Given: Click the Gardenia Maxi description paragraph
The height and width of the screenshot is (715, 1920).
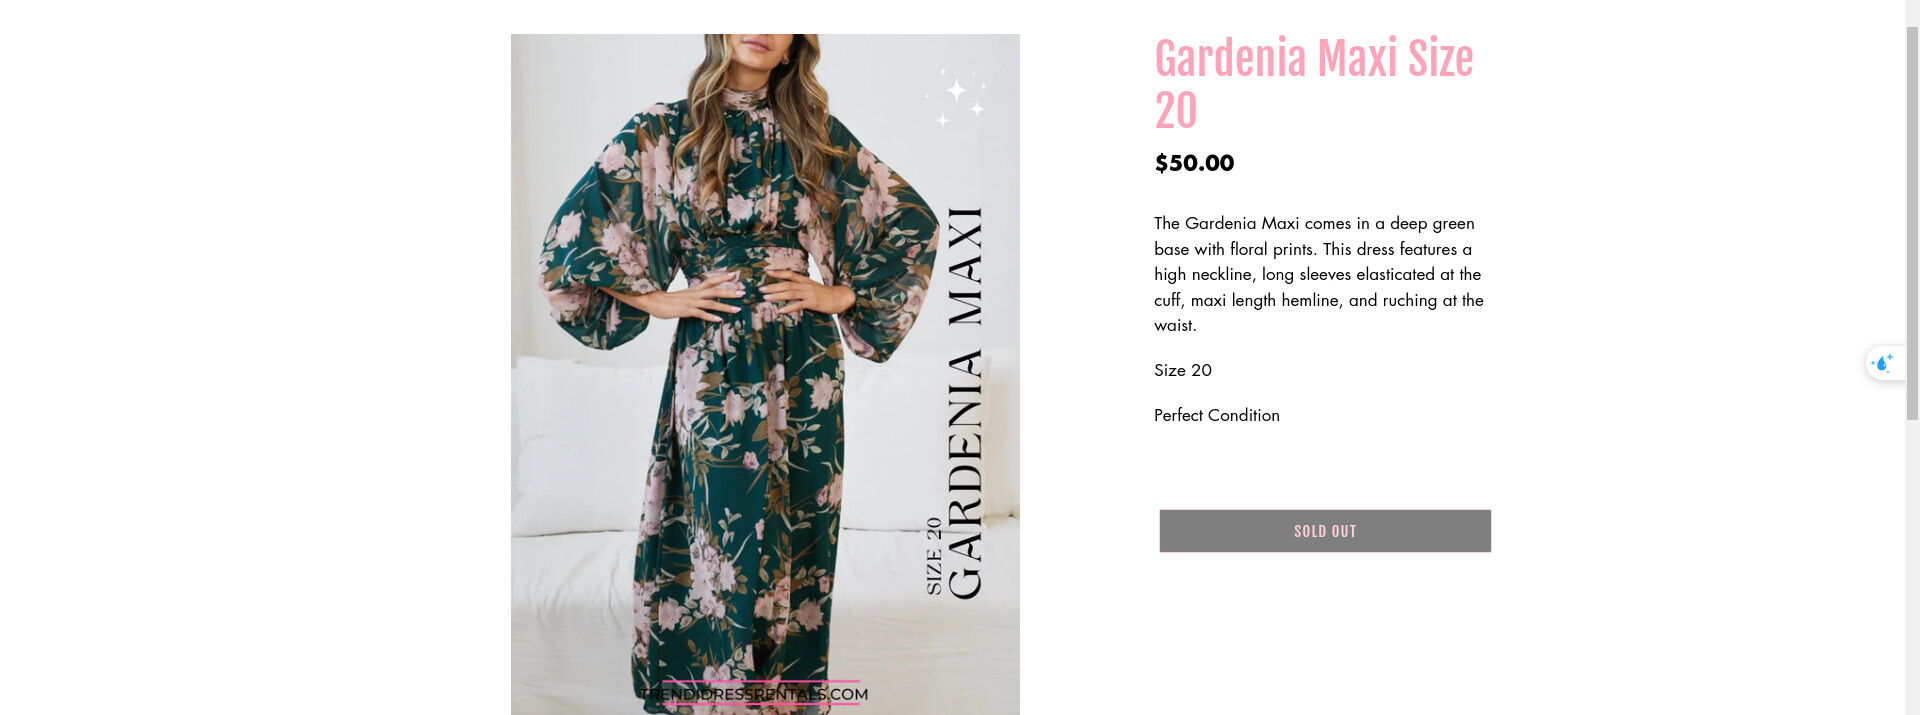Looking at the screenshot, I should click(1319, 274).
